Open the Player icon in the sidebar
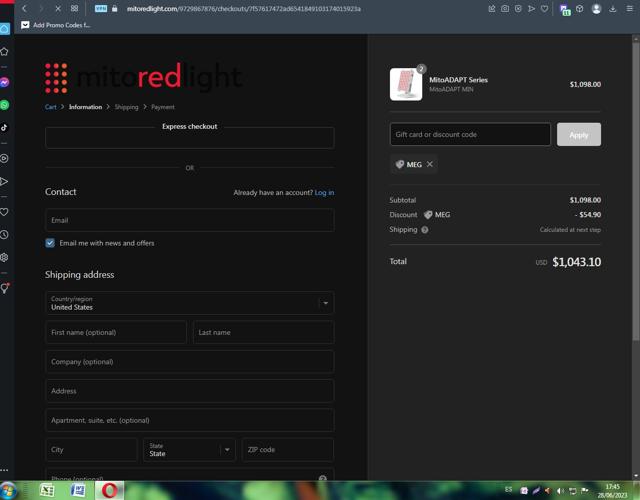Viewport: 640px width, 500px height. (4, 158)
